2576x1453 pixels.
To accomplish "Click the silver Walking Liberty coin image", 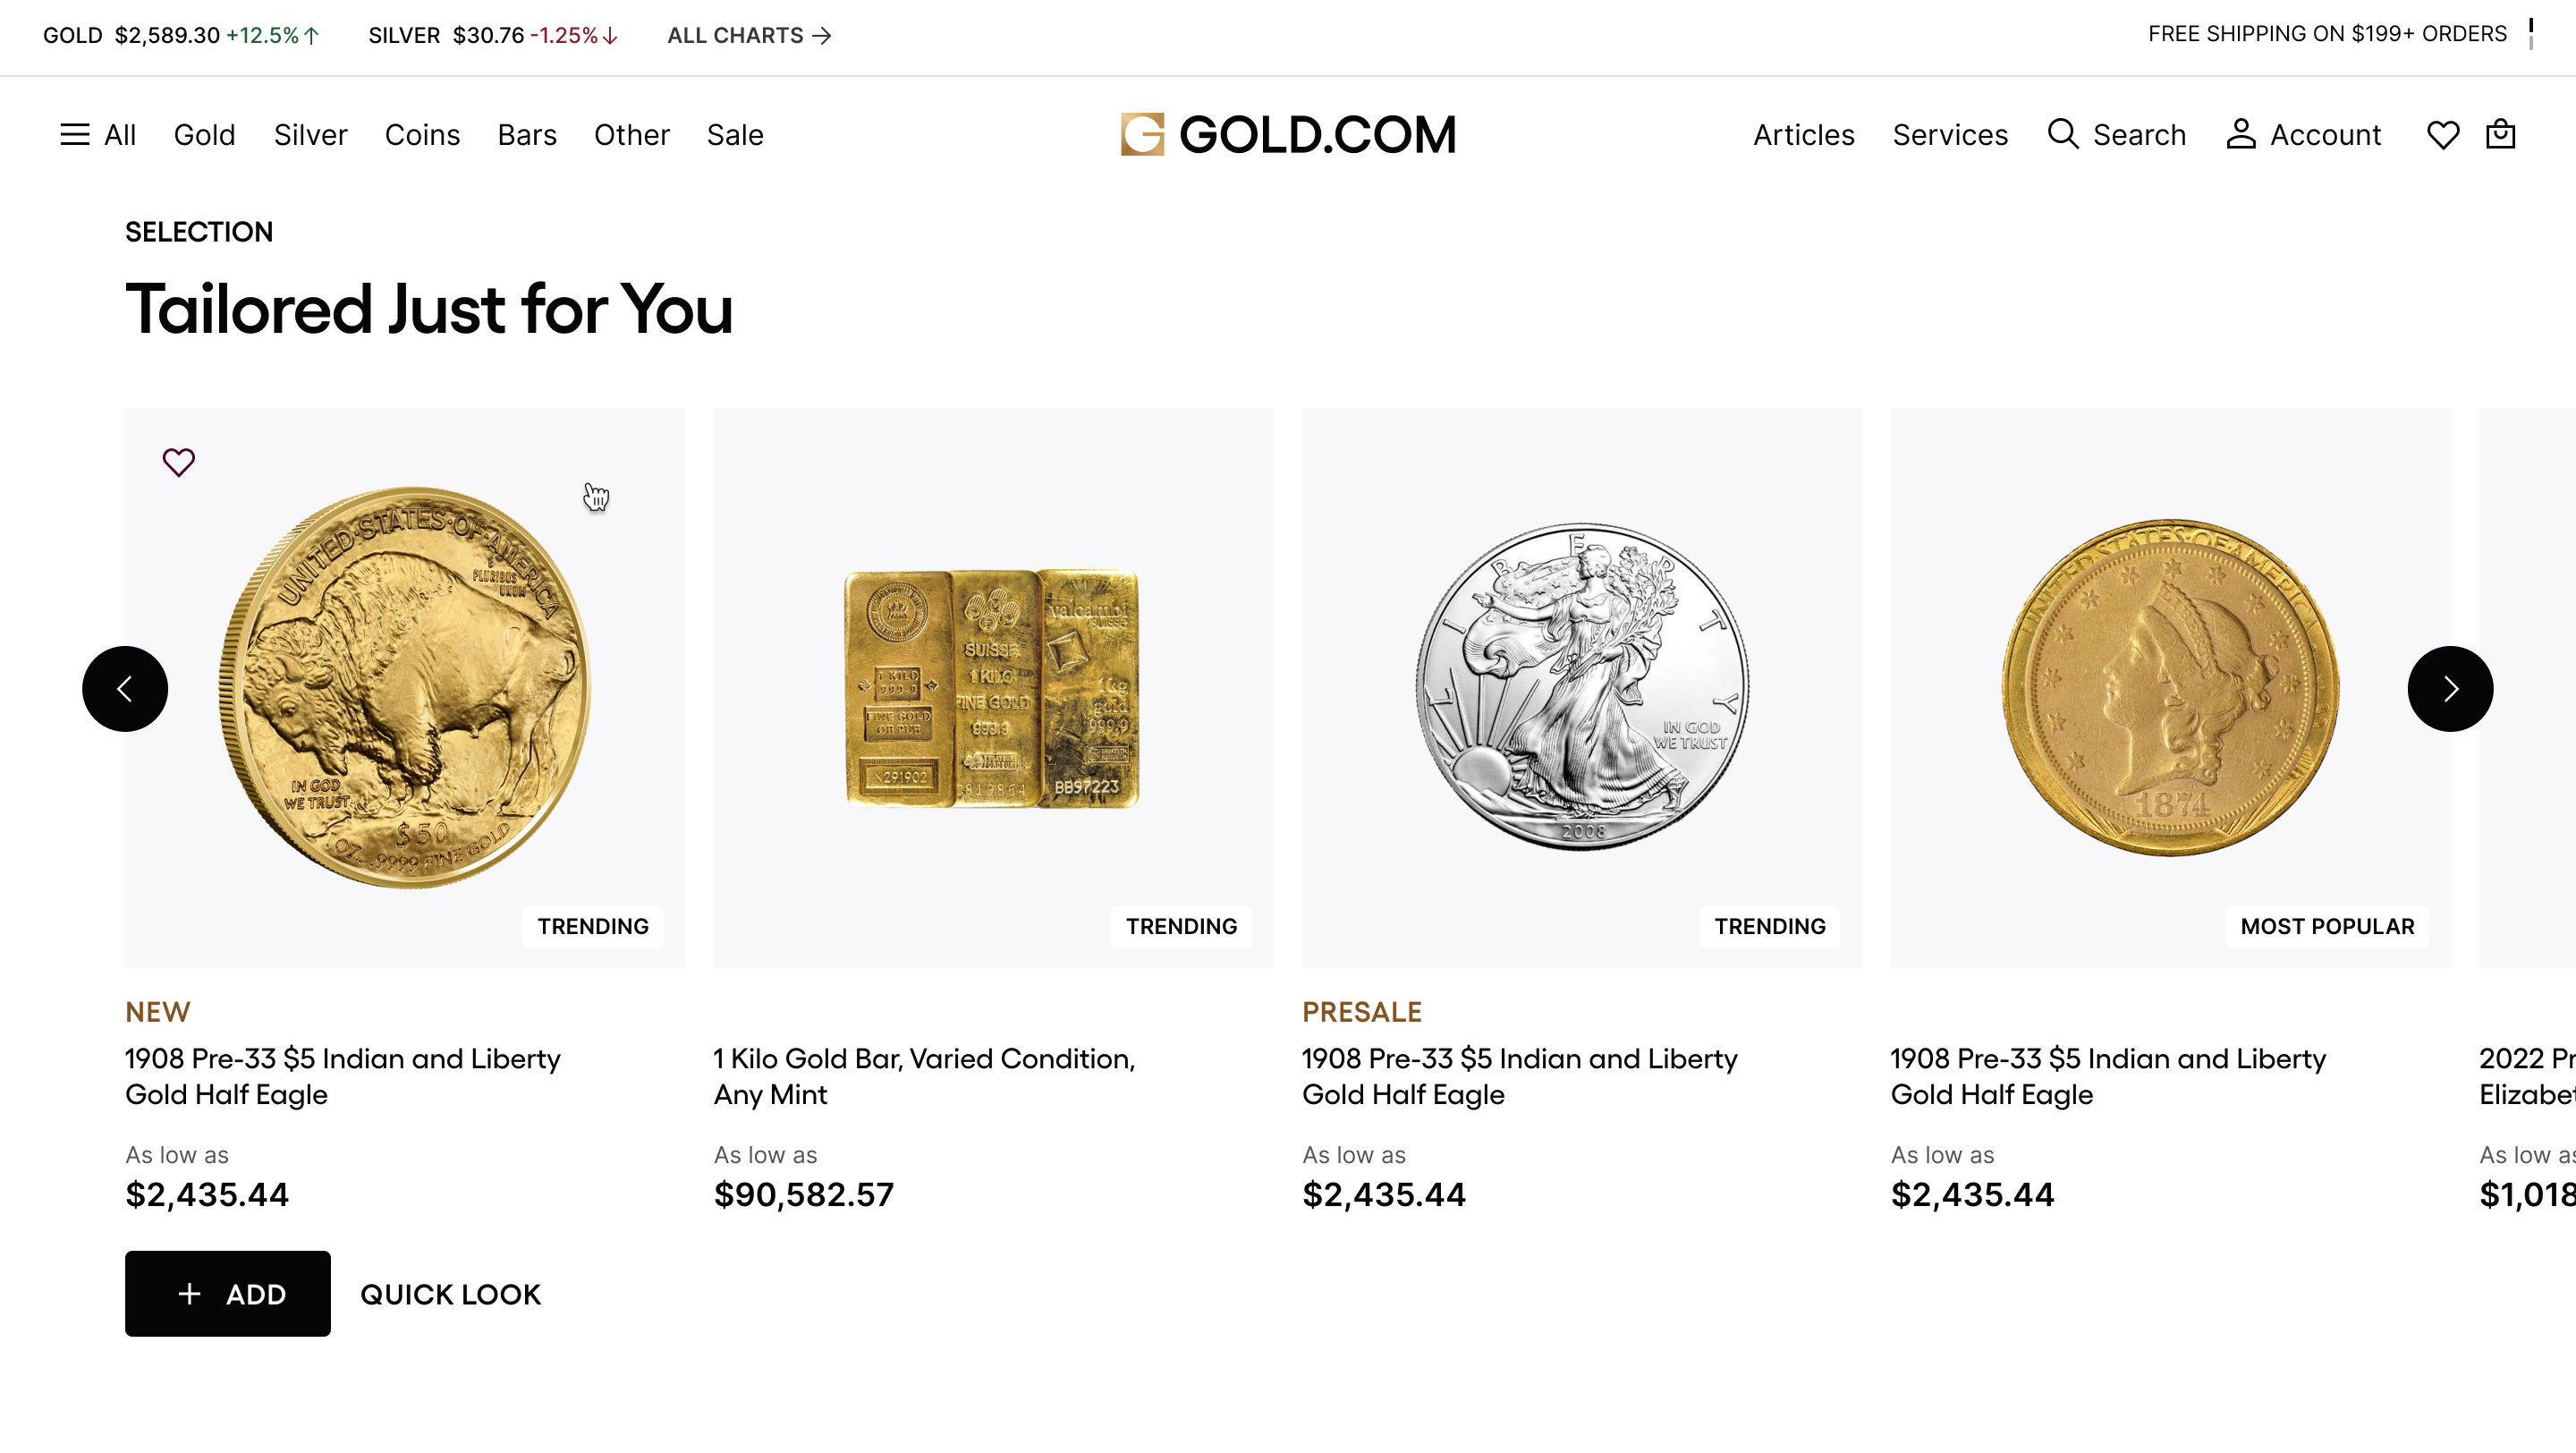I will click(x=1581, y=689).
